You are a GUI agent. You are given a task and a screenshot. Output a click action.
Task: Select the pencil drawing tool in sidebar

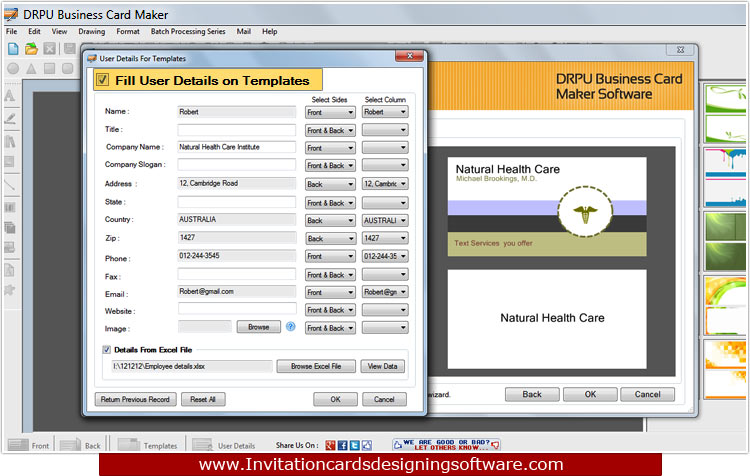(10, 118)
